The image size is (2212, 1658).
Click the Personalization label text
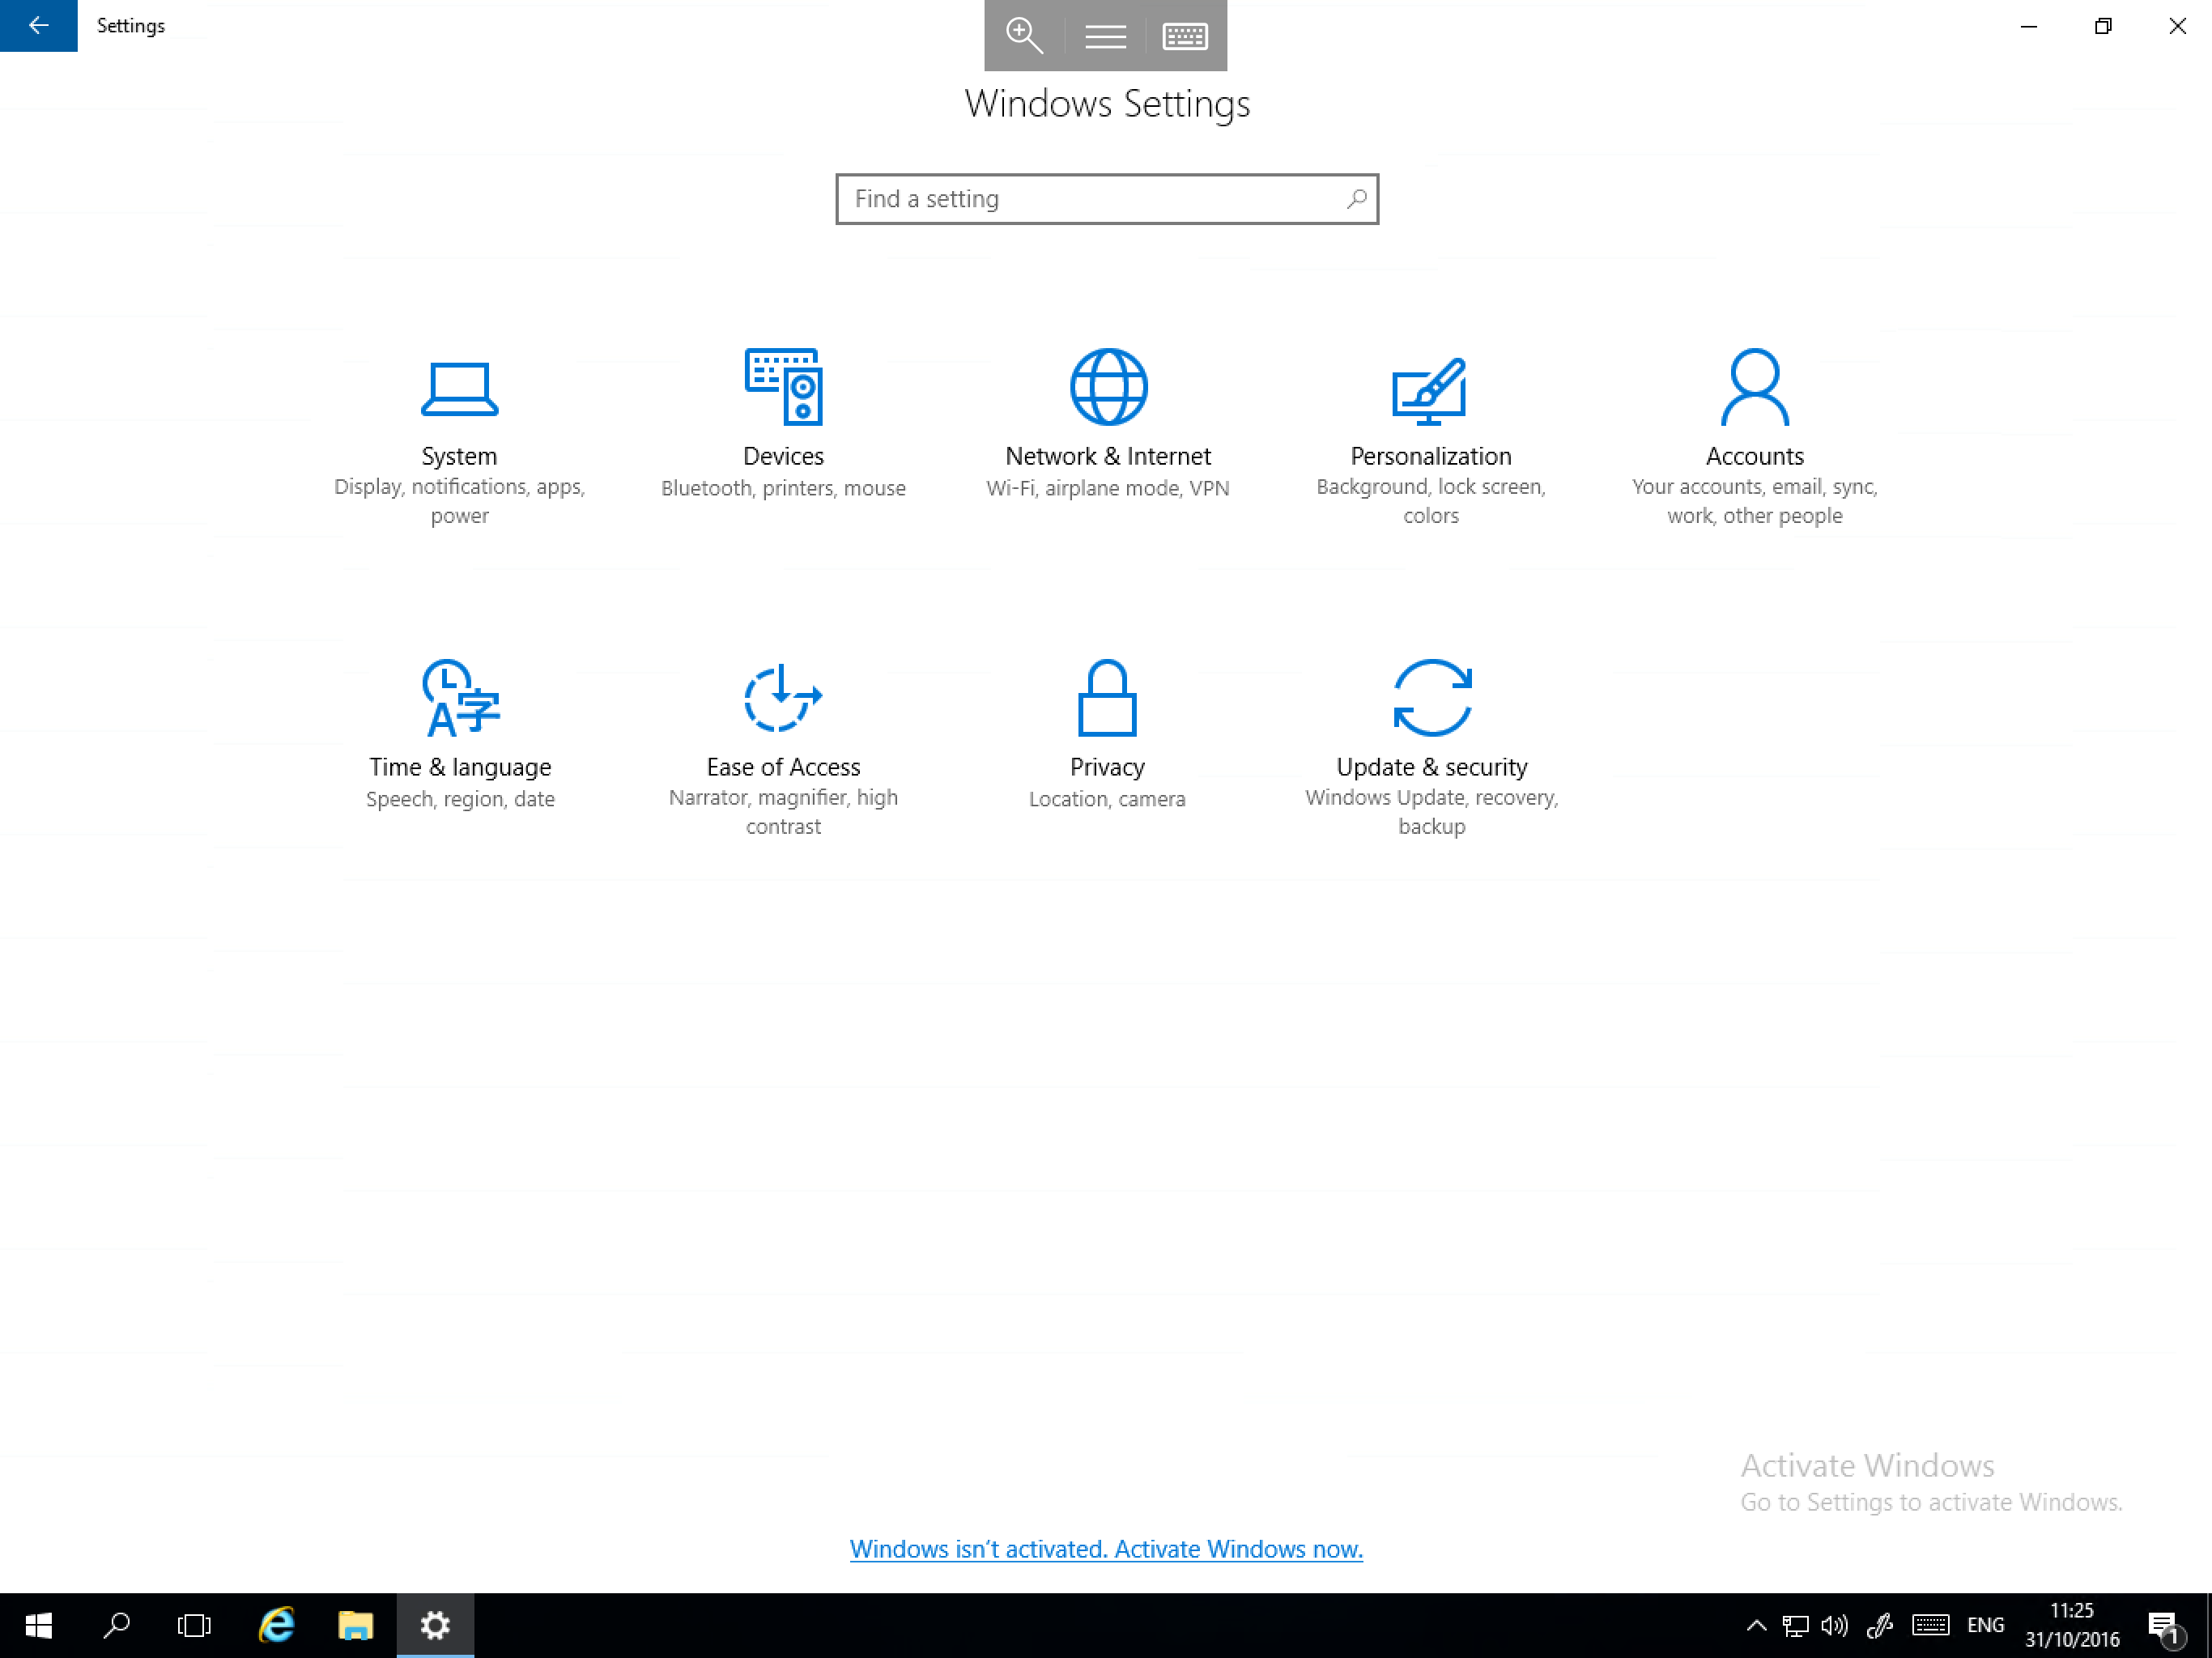pos(1431,456)
